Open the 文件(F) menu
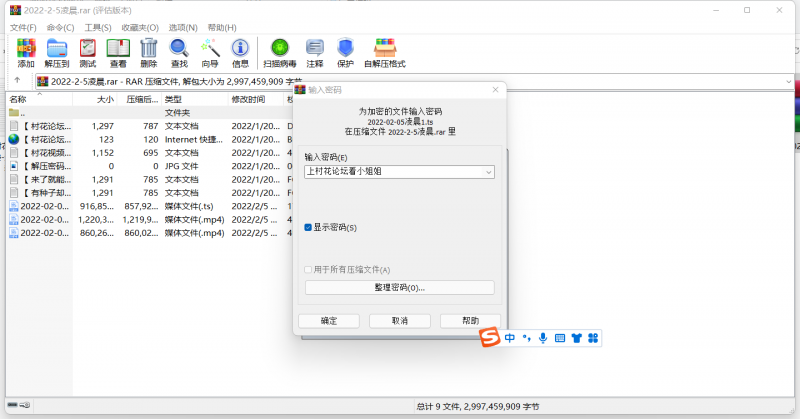Viewport: 800px width, 419px height. 23,27
